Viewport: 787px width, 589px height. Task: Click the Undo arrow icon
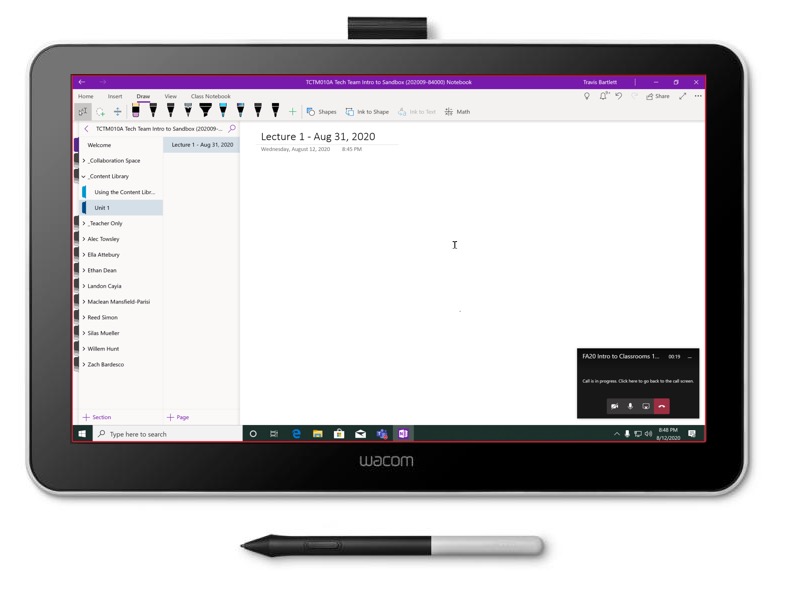click(x=618, y=96)
